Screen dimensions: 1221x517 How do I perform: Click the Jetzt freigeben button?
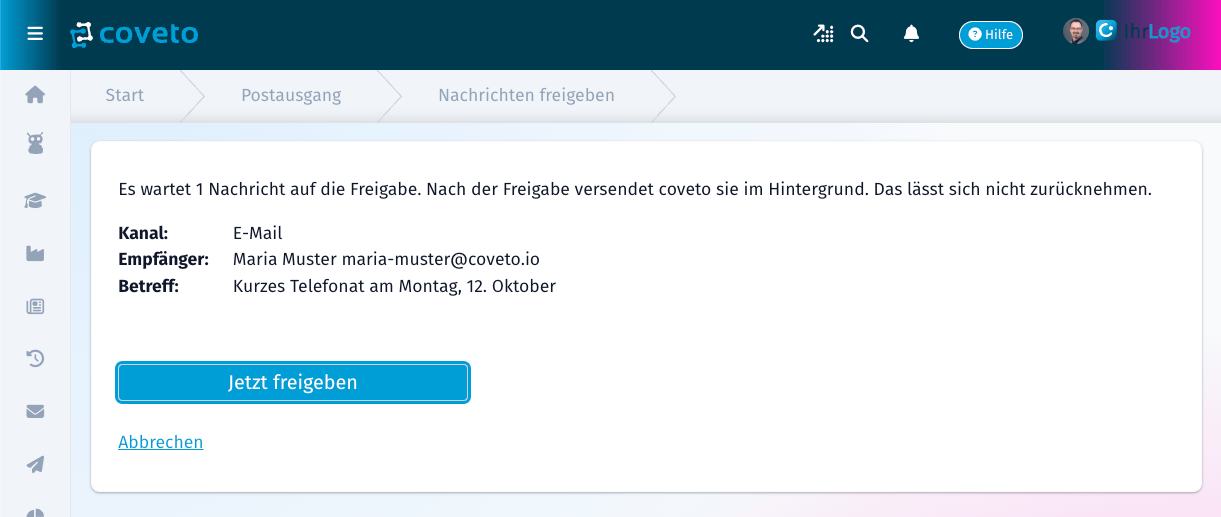(293, 383)
